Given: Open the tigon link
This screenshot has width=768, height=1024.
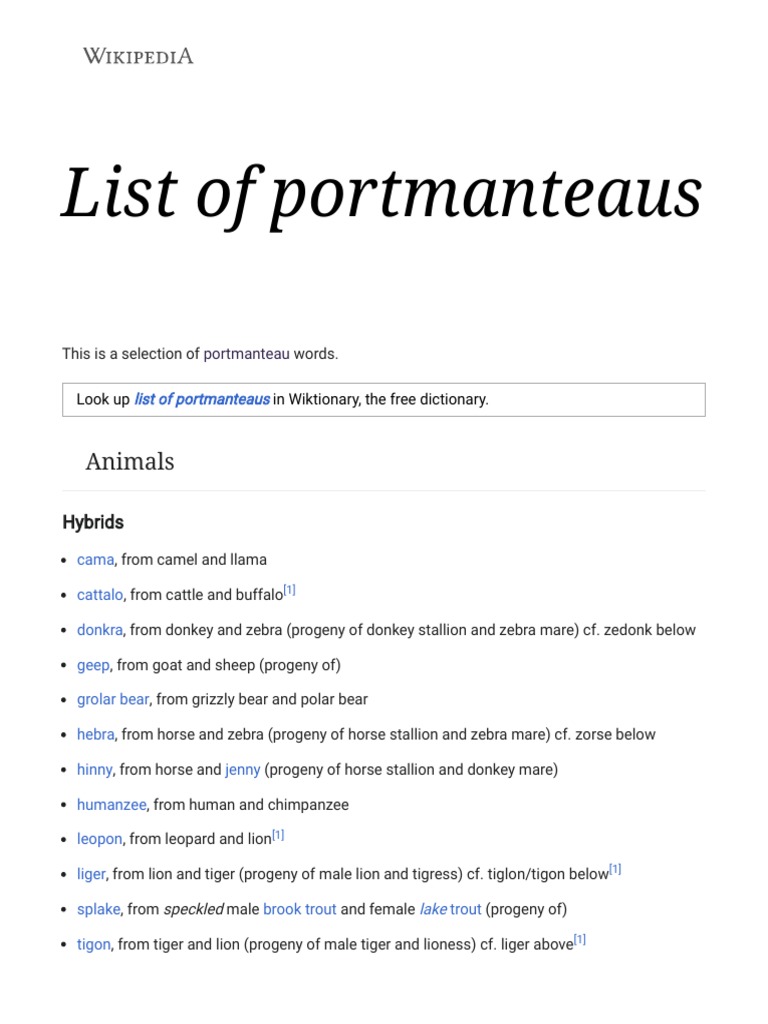Looking at the screenshot, I should click(x=93, y=944).
